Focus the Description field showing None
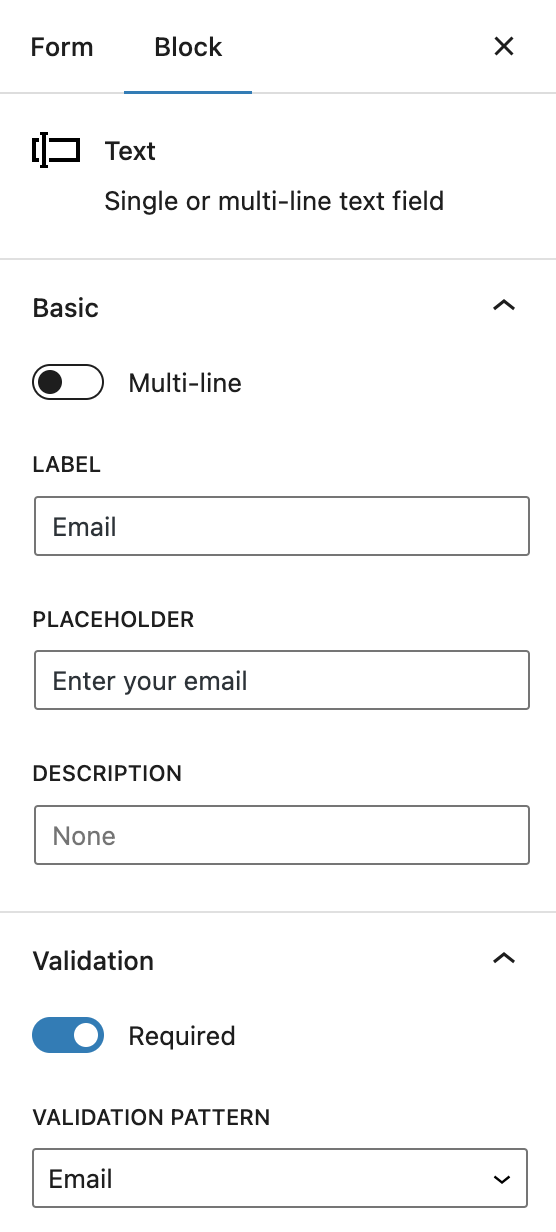The image size is (556, 1232). point(282,835)
